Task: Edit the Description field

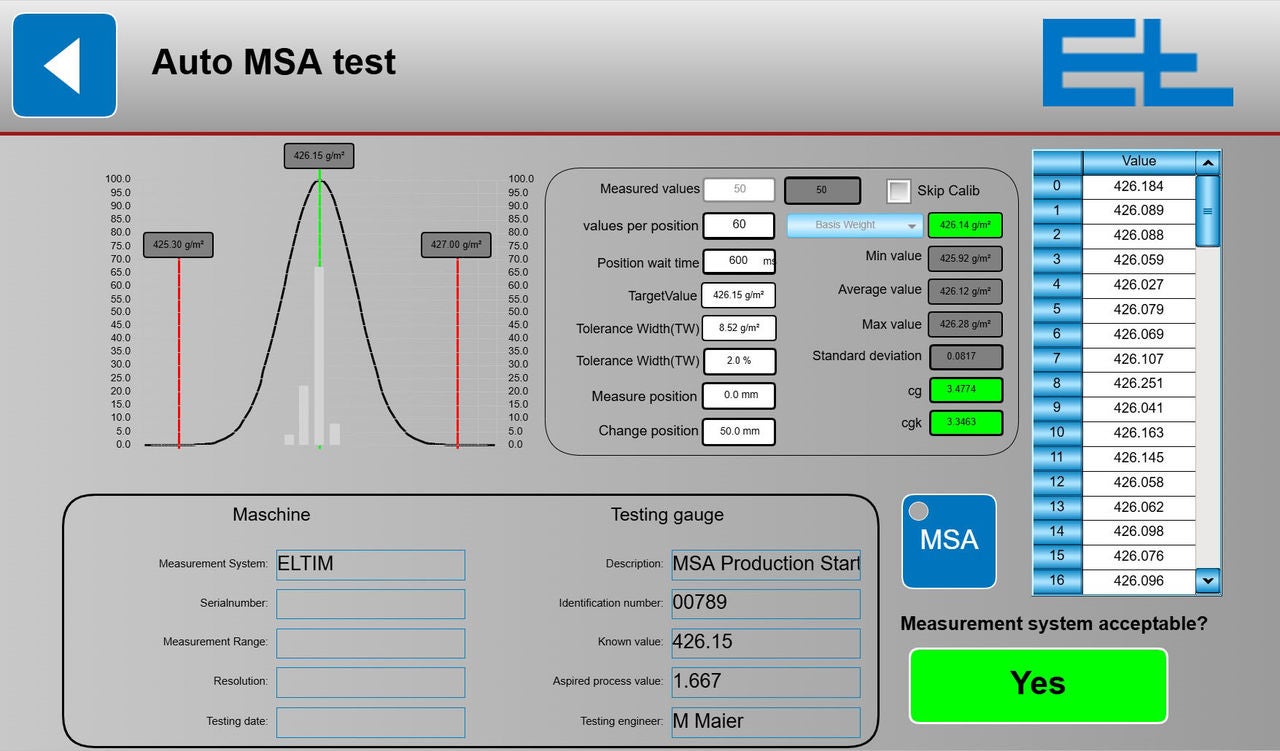Action: tap(766, 564)
